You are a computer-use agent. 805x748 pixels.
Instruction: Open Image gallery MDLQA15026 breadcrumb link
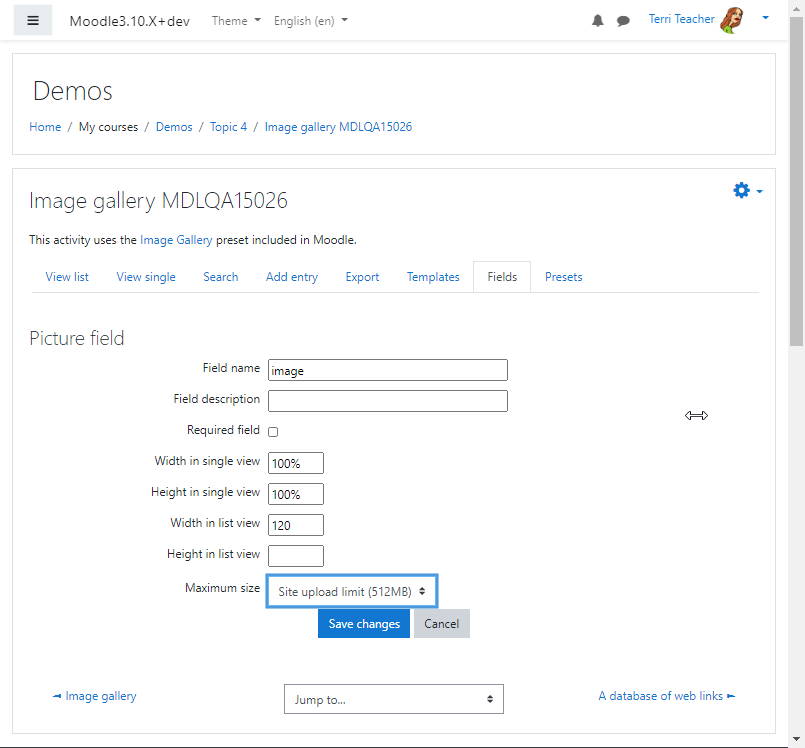[x=338, y=127]
